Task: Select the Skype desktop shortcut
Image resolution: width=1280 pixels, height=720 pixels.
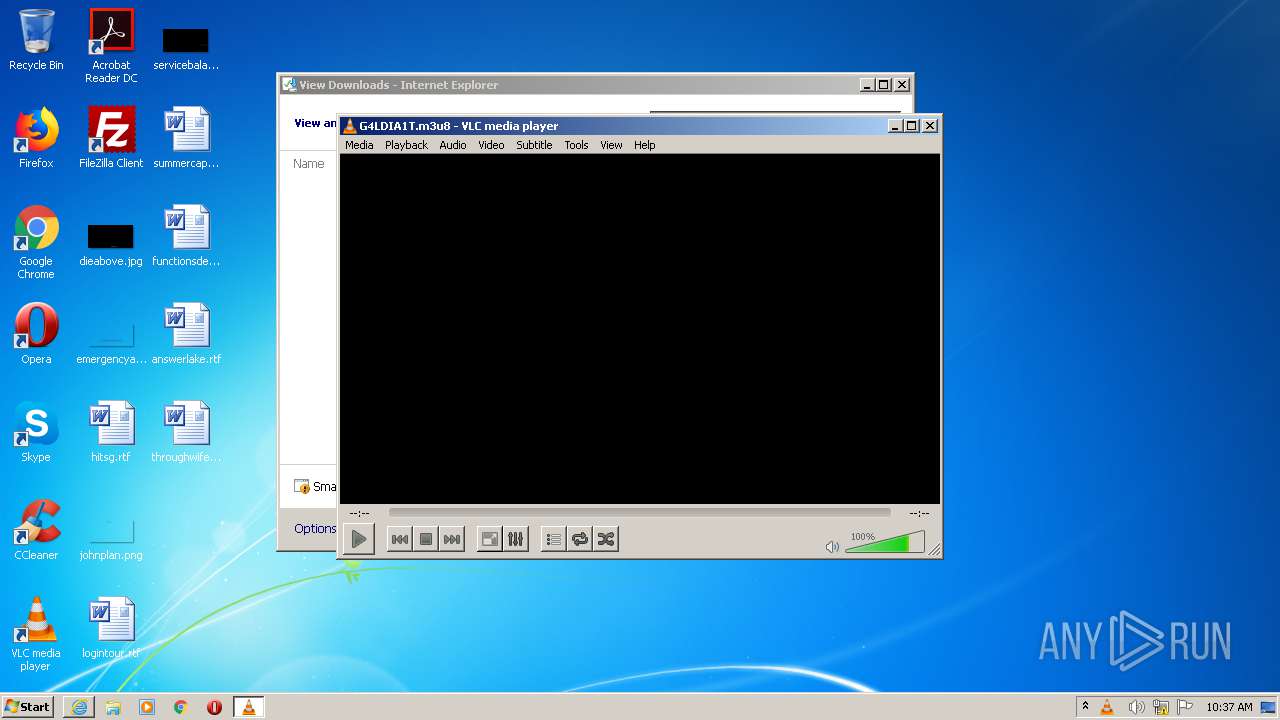Action: pyautogui.click(x=36, y=432)
